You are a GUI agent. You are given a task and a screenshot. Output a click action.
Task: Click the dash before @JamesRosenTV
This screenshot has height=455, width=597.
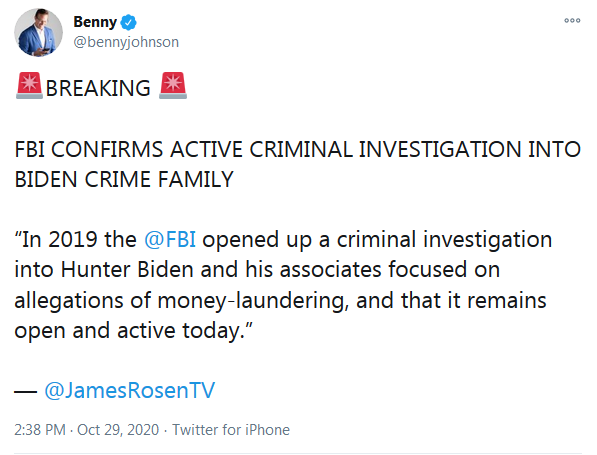26,391
